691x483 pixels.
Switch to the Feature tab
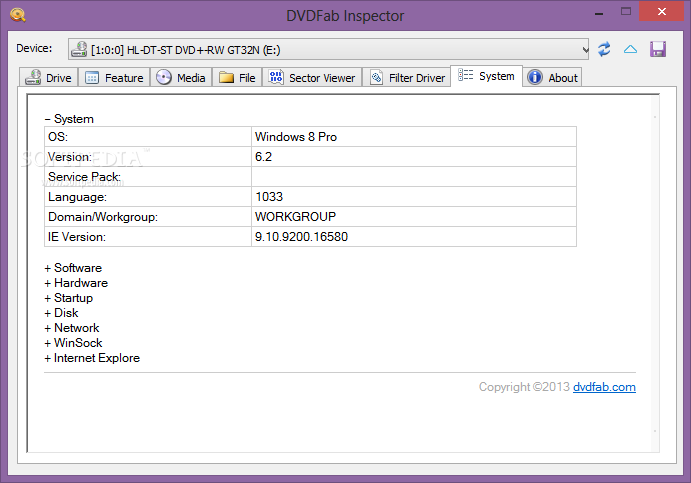[x=114, y=78]
